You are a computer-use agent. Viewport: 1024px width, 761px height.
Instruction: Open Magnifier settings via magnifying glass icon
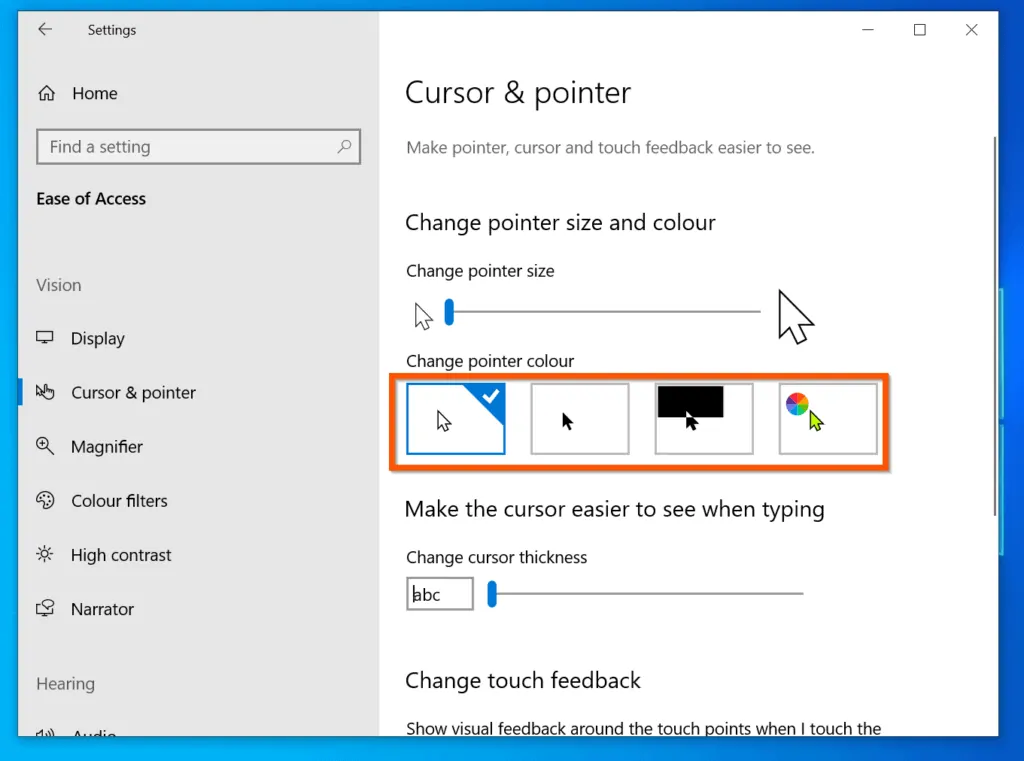(46, 446)
